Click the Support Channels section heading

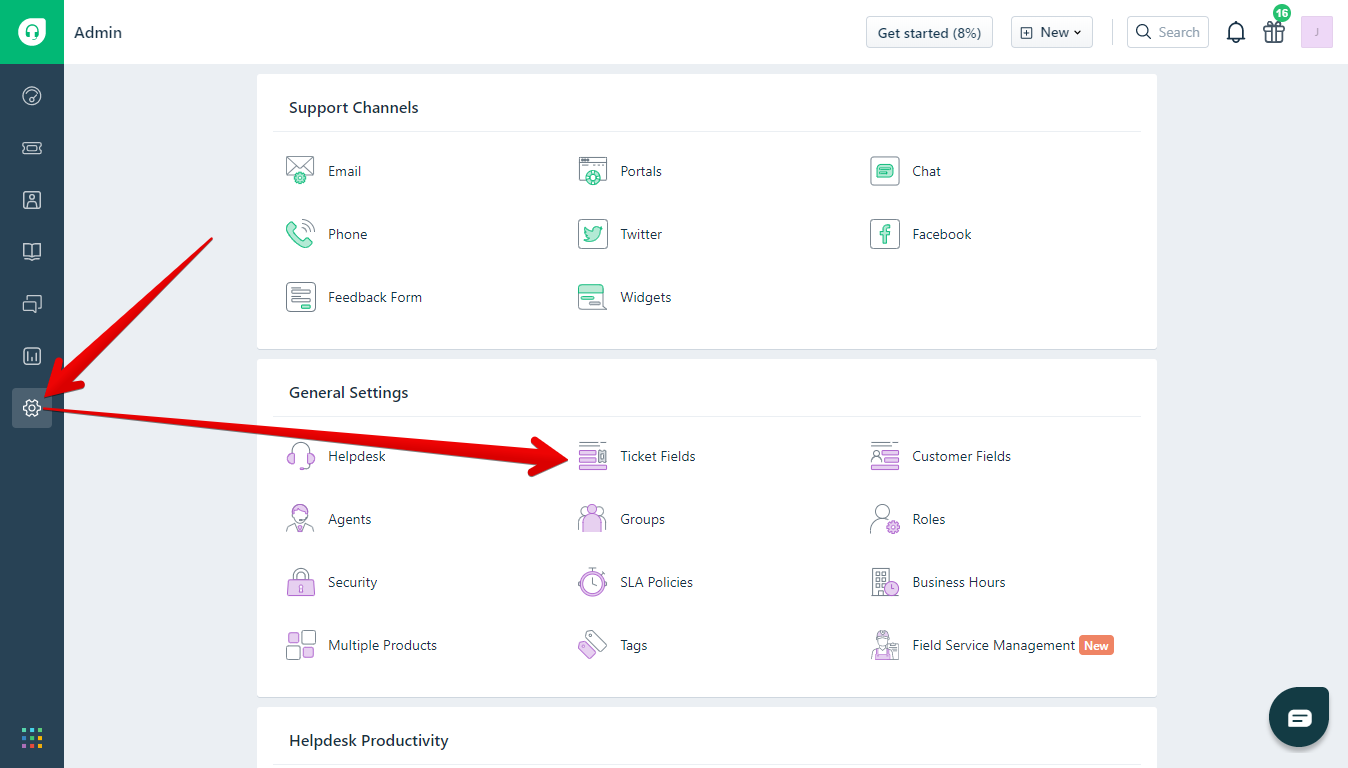(354, 108)
